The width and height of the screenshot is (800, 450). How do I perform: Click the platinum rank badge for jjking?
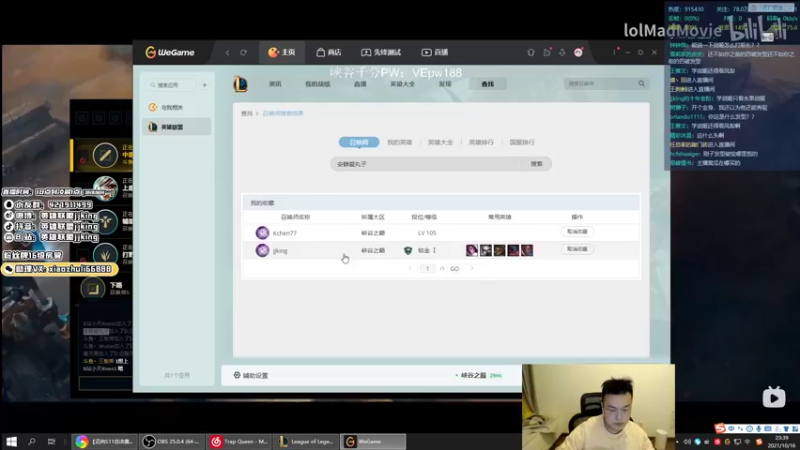point(408,251)
